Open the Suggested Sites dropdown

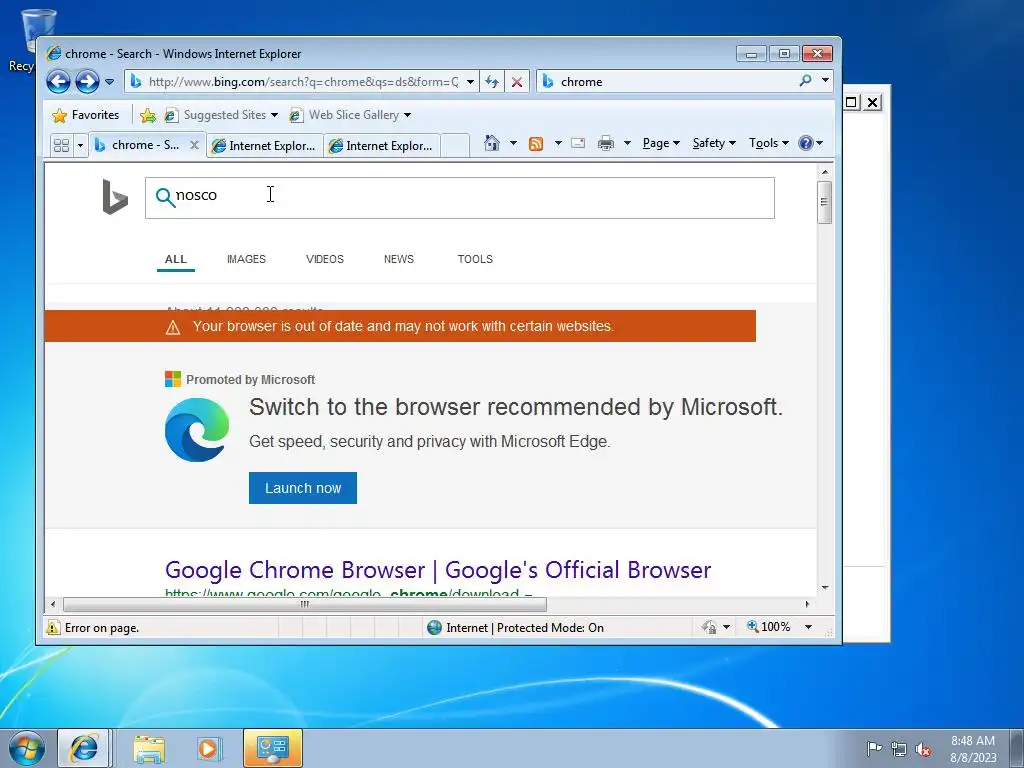(221, 115)
